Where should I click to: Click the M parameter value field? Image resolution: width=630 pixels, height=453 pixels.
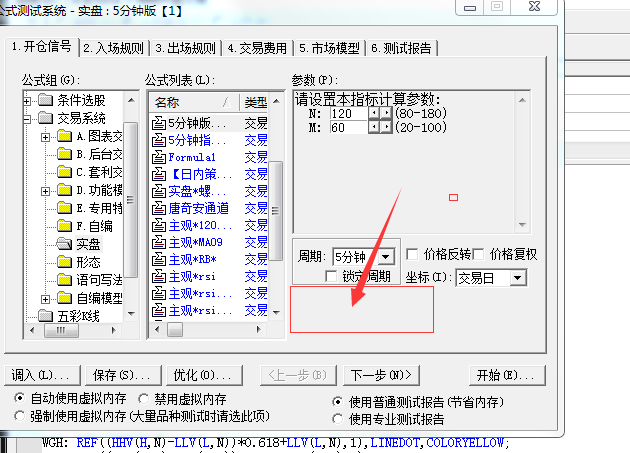pos(349,127)
